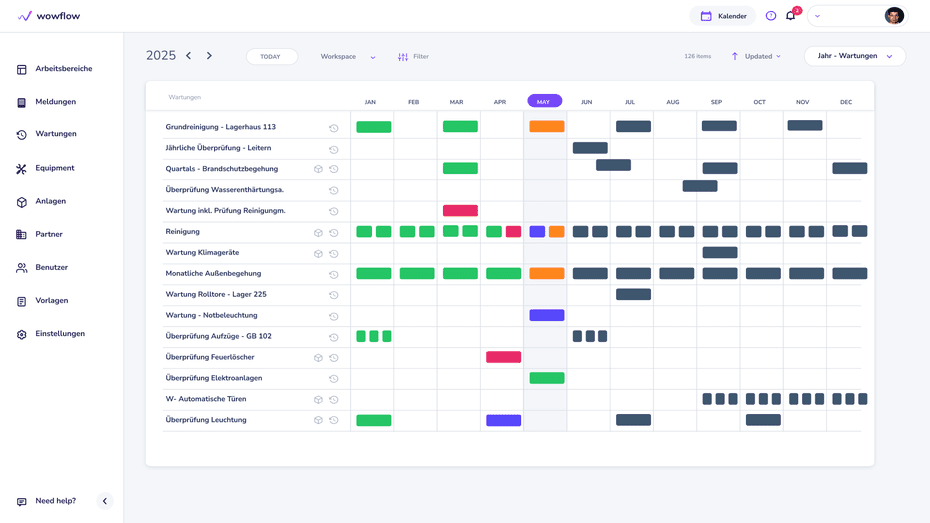This screenshot has width=930, height=523.
Task: Click recurrence icon for Grundreinigung - Lagerhaus 113
Action: click(334, 128)
